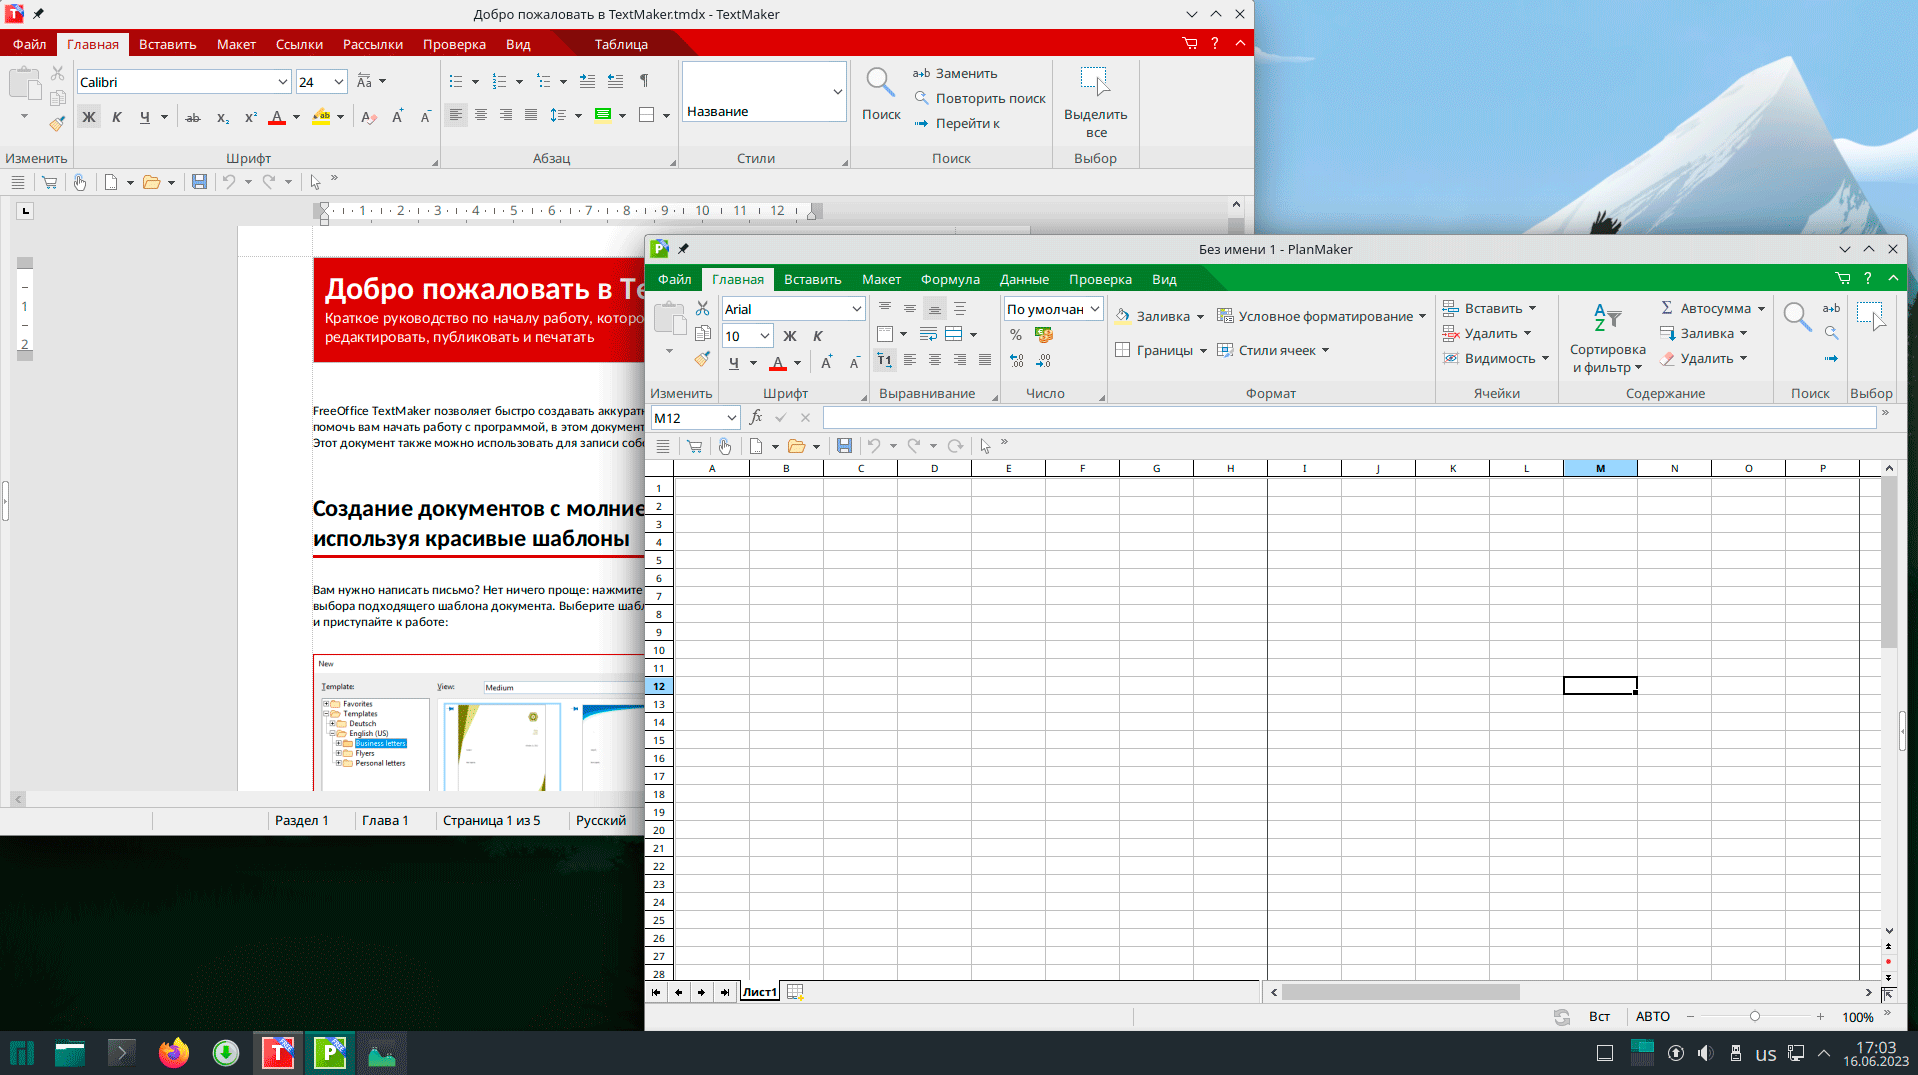Expand the number format dropdown in PlanMaker

point(1094,309)
